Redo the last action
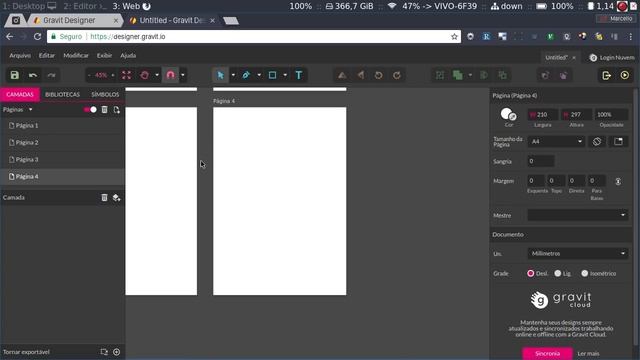640x360 pixels. pyautogui.click(x=51, y=75)
